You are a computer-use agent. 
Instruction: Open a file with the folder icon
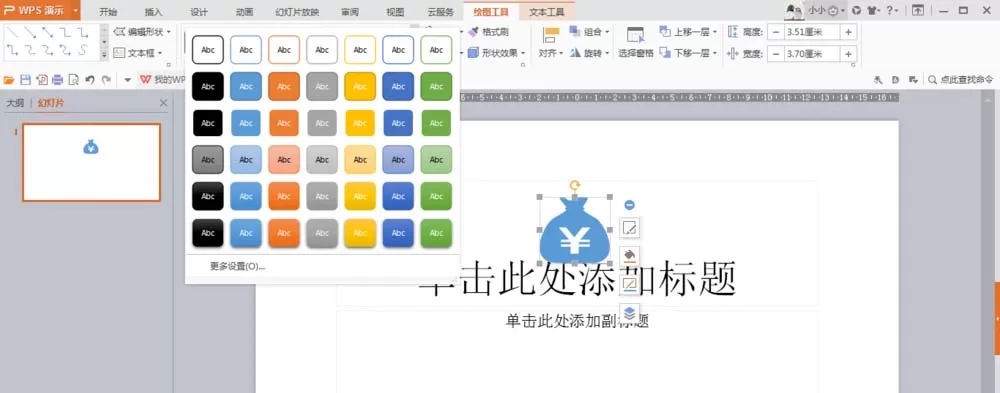point(9,80)
